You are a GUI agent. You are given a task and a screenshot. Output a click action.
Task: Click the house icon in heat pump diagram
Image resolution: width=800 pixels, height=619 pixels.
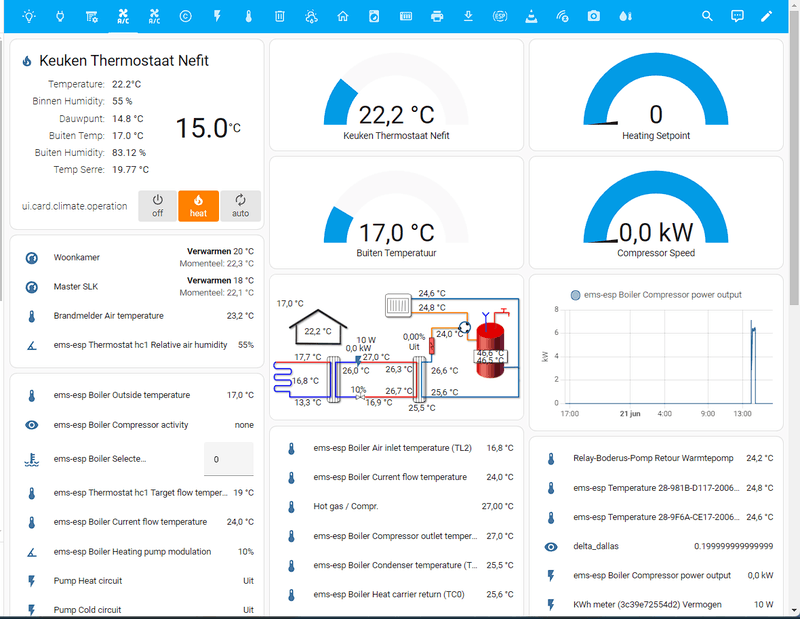(318, 327)
